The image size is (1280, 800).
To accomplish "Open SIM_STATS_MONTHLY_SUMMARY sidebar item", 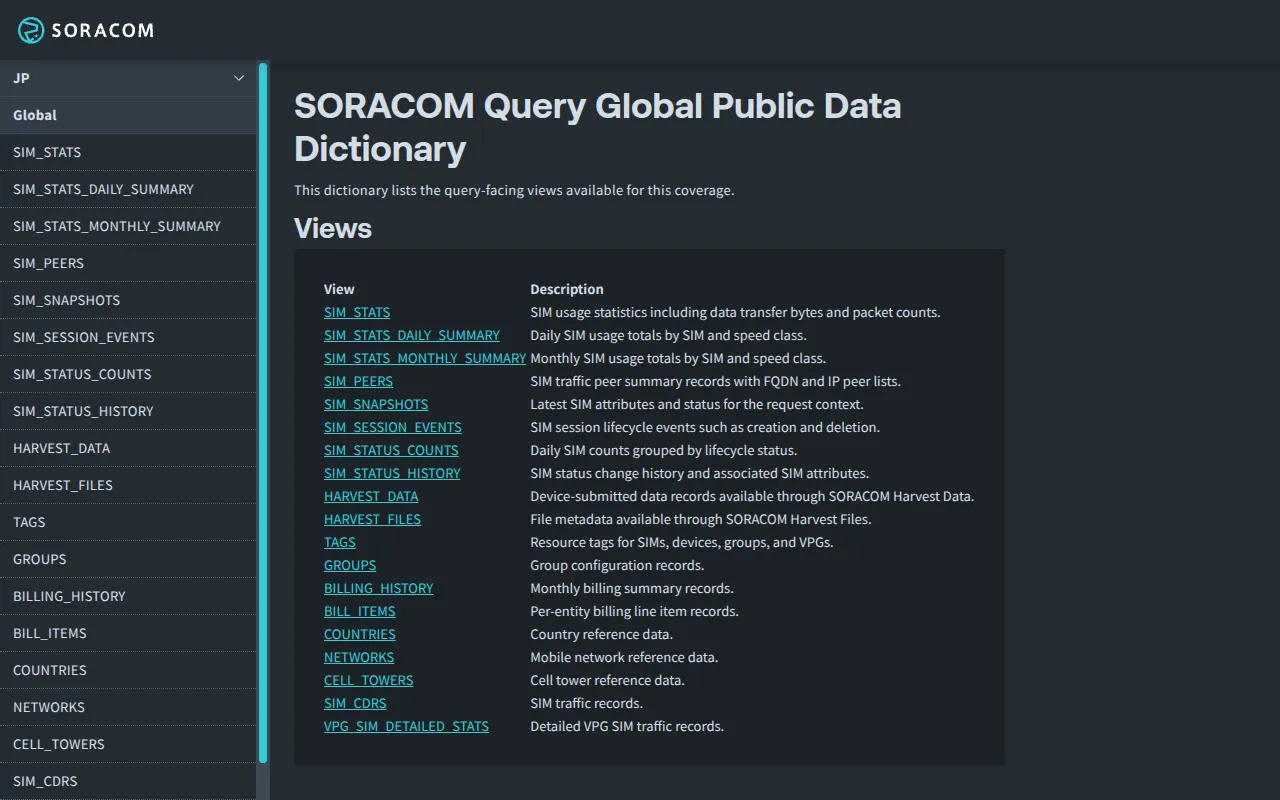I will click(x=128, y=226).
